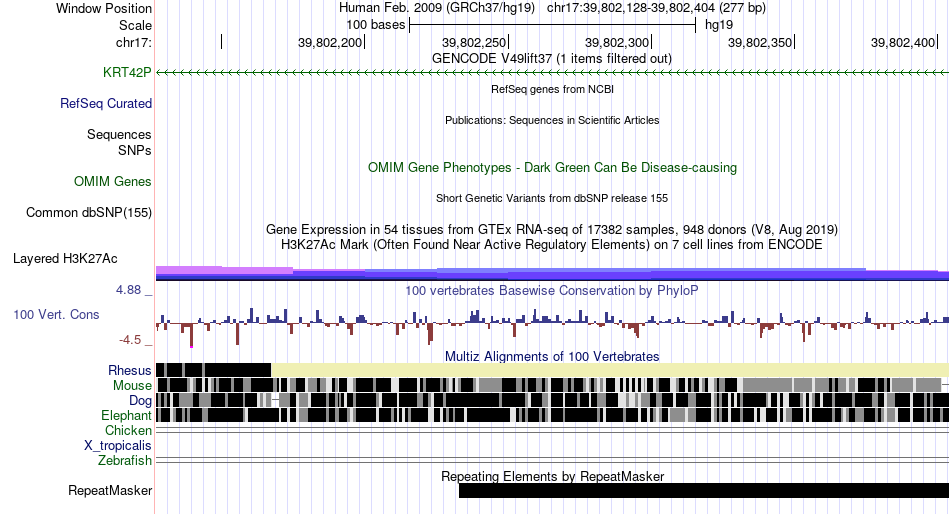Click the RepeatMasker track label
Image resolution: width=950 pixels, height=514 pixels.
tap(110, 490)
